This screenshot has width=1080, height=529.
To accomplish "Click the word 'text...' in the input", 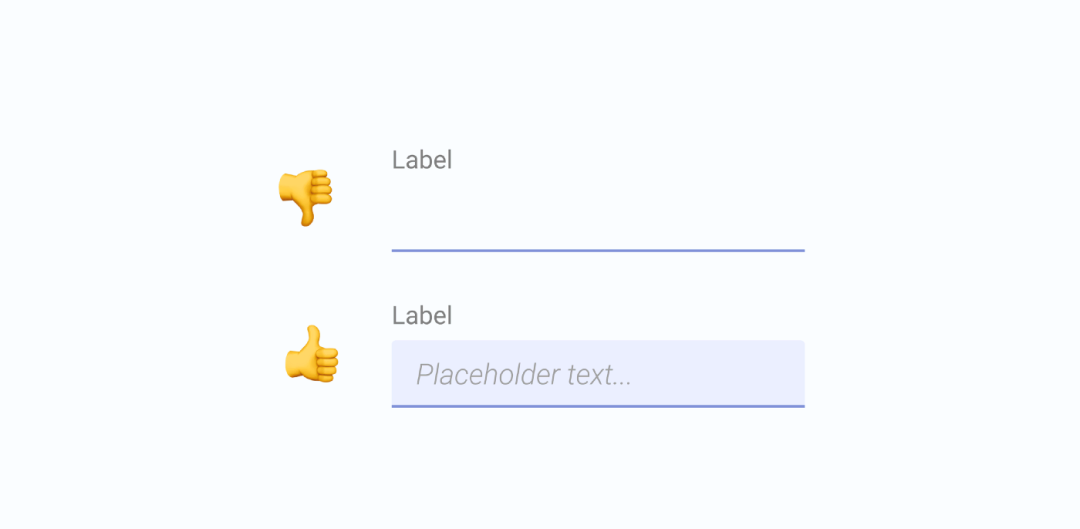I will [599, 375].
